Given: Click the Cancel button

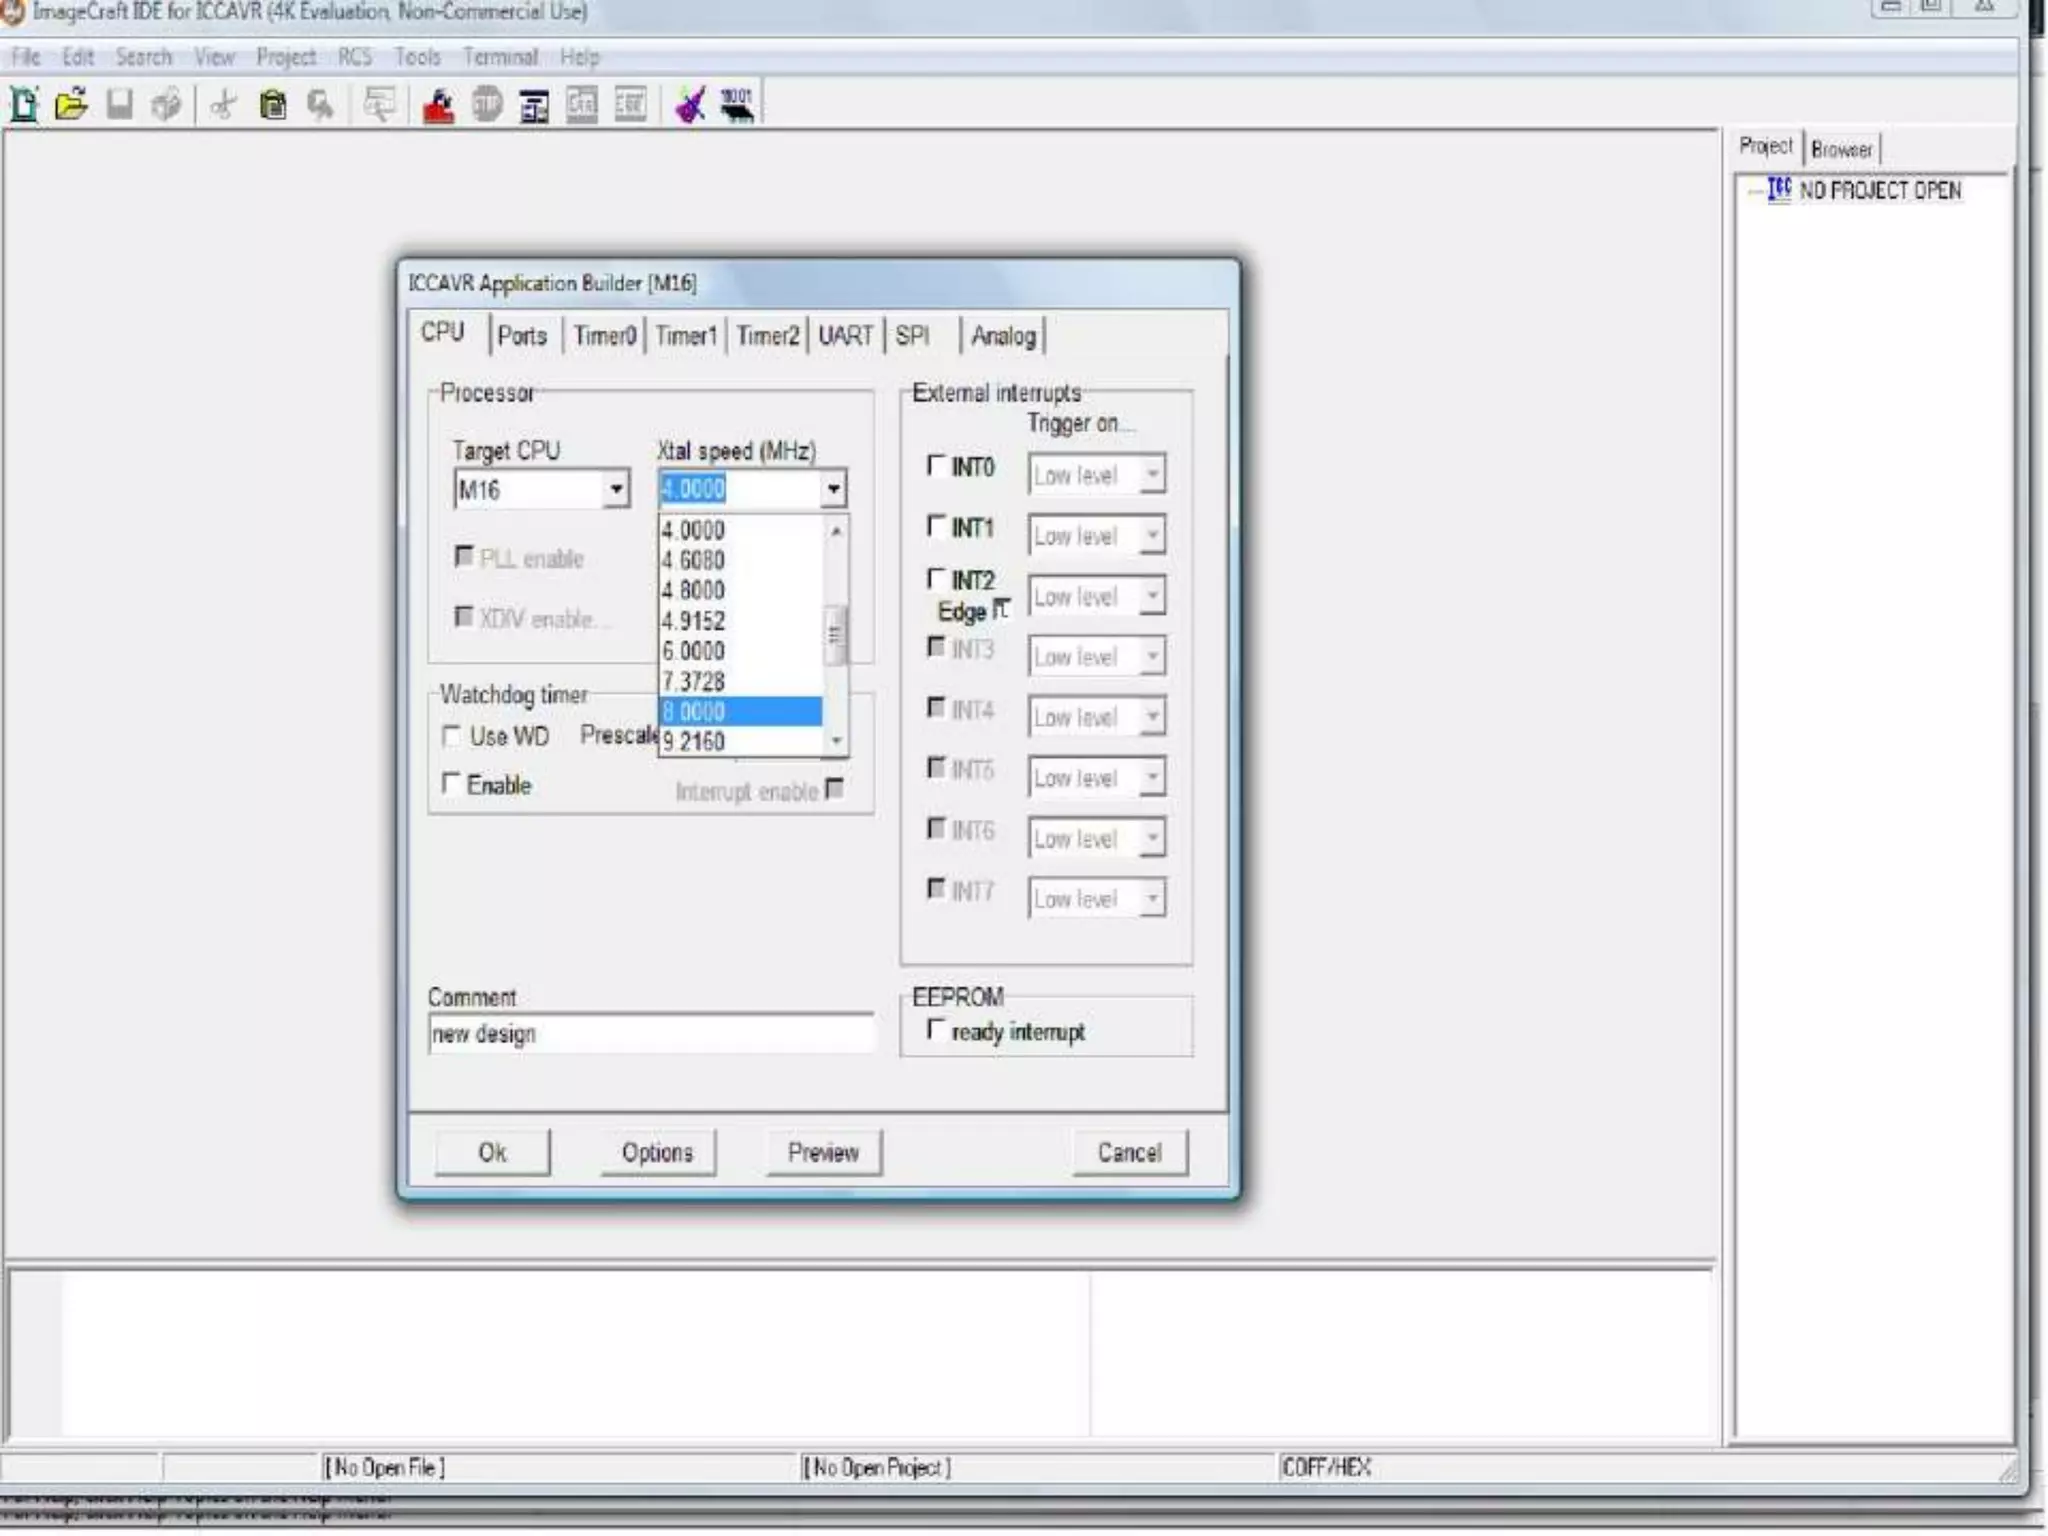Looking at the screenshot, I should tap(1130, 1153).
